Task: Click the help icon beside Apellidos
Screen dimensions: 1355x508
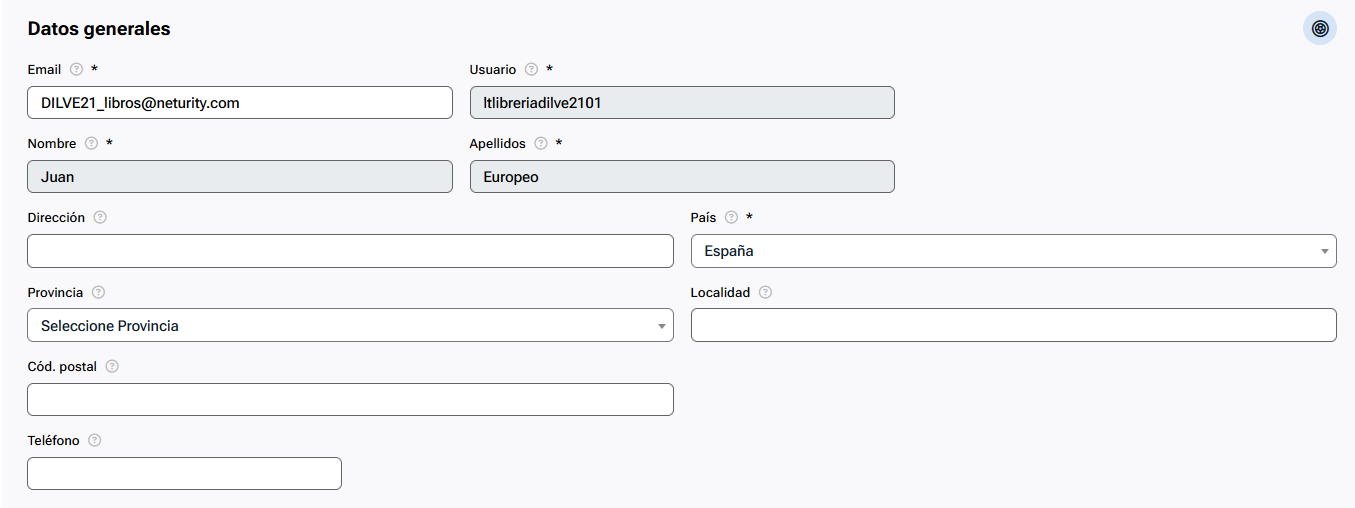Action: 541,143
